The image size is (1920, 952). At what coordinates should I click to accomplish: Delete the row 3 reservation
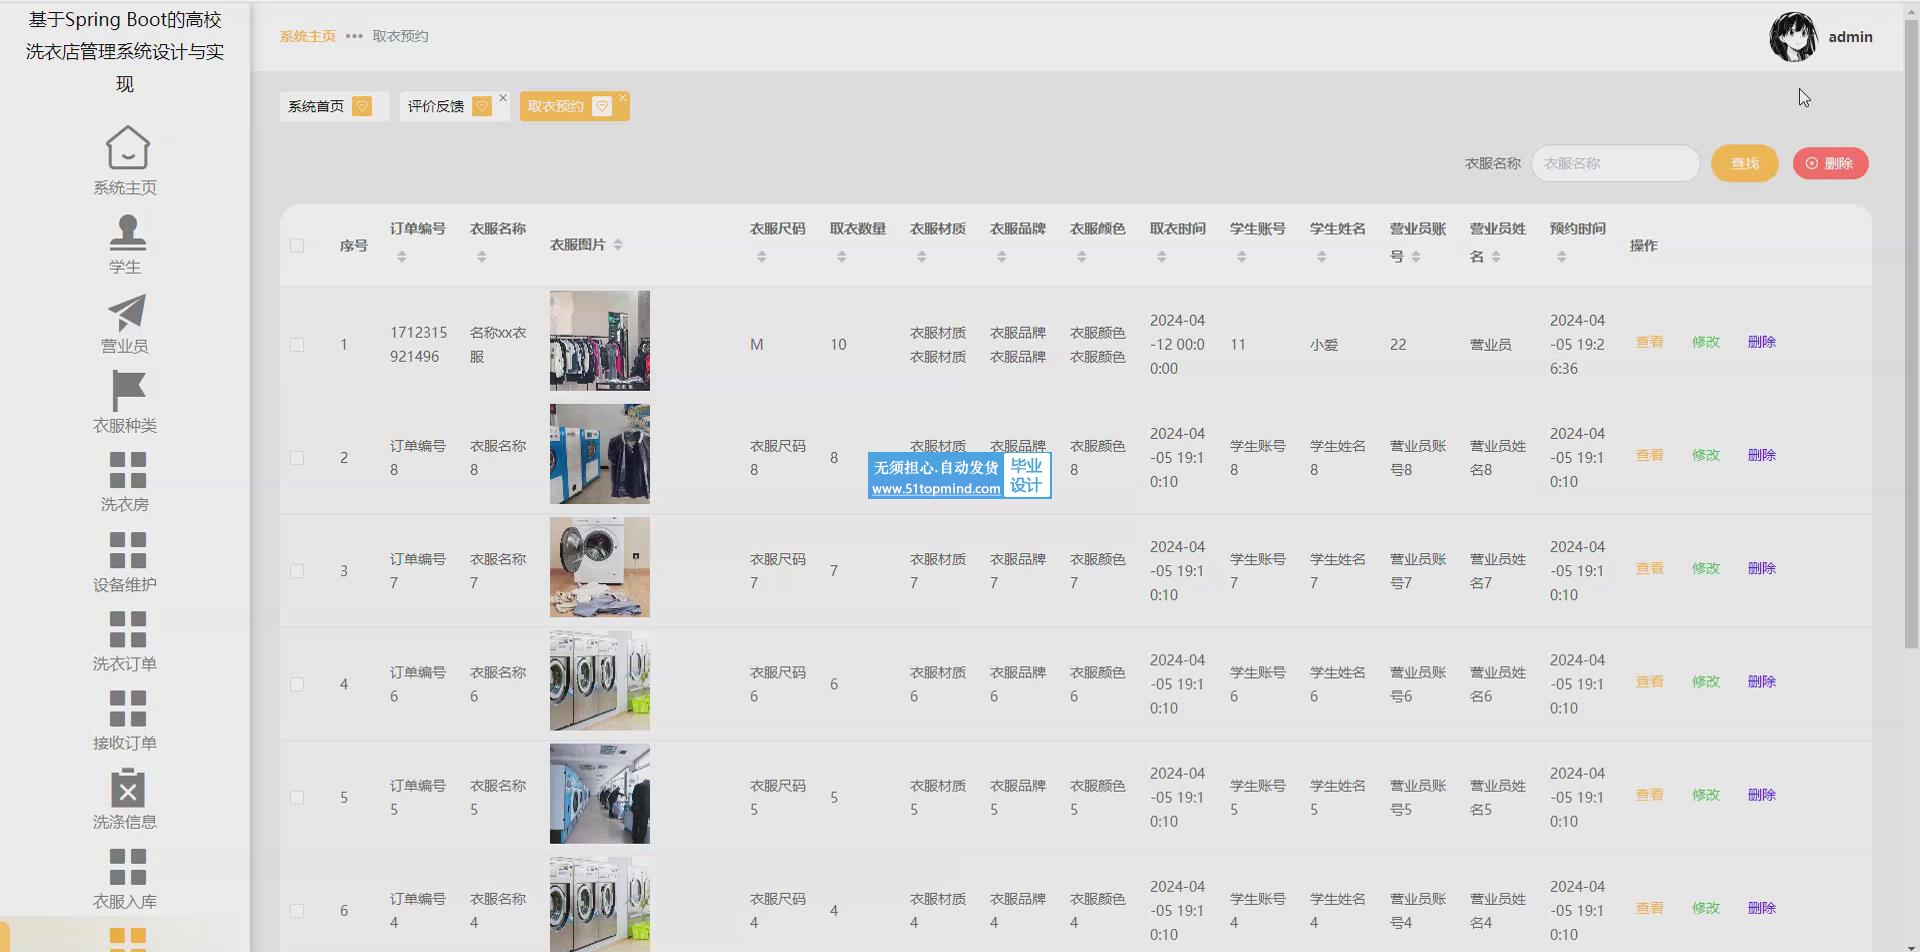1761,568
